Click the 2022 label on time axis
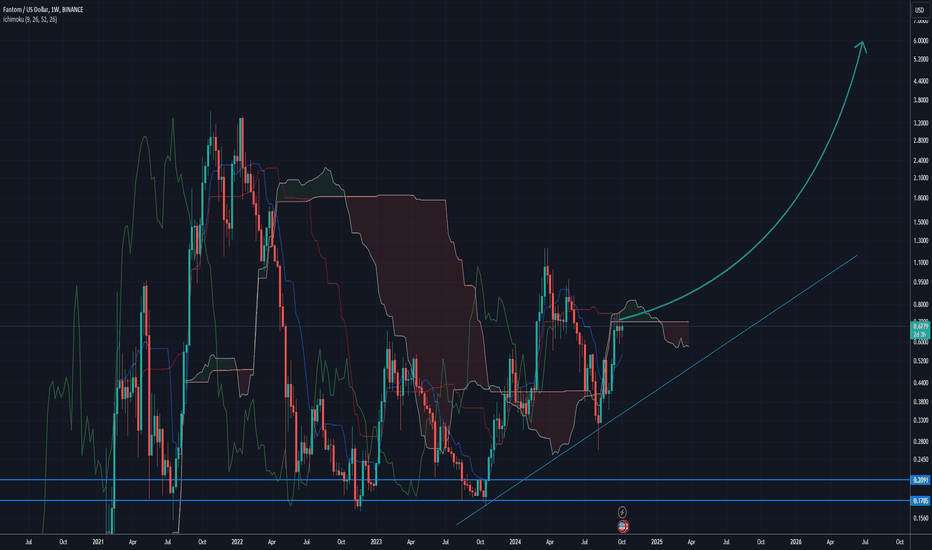The width and height of the screenshot is (932, 550). (237, 542)
